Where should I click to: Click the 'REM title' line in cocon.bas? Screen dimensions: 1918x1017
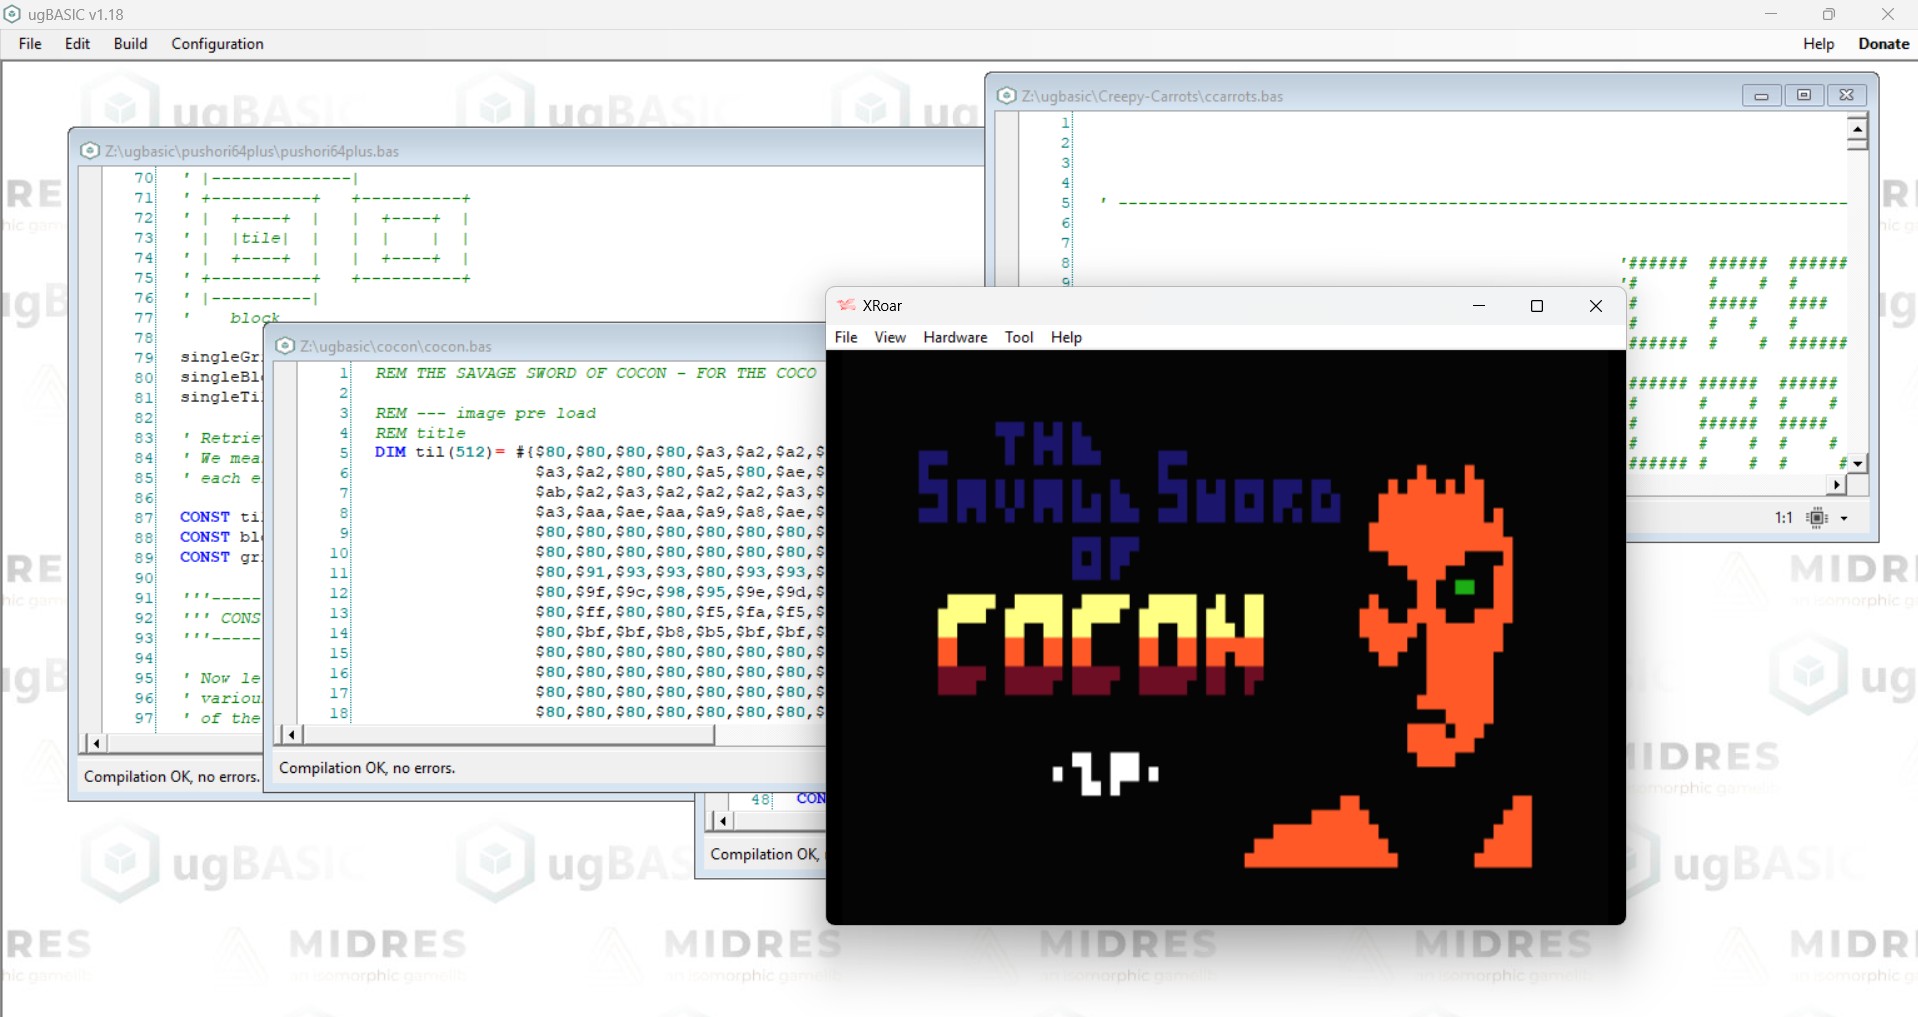pyautogui.click(x=420, y=433)
